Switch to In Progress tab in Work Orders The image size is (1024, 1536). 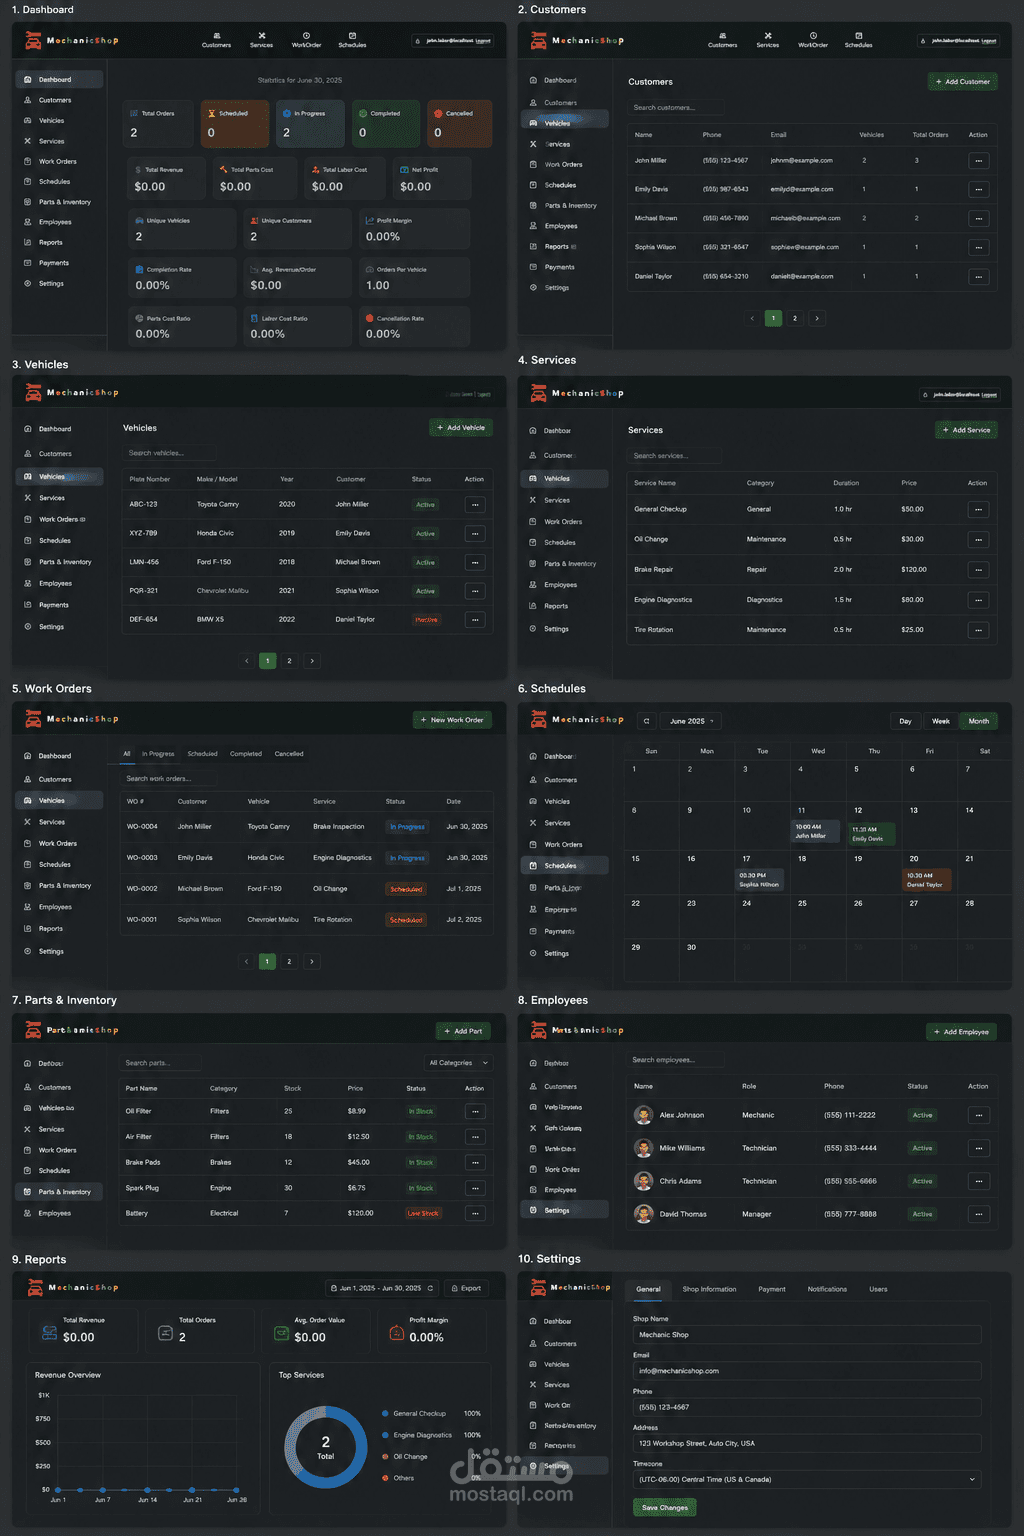(158, 754)
